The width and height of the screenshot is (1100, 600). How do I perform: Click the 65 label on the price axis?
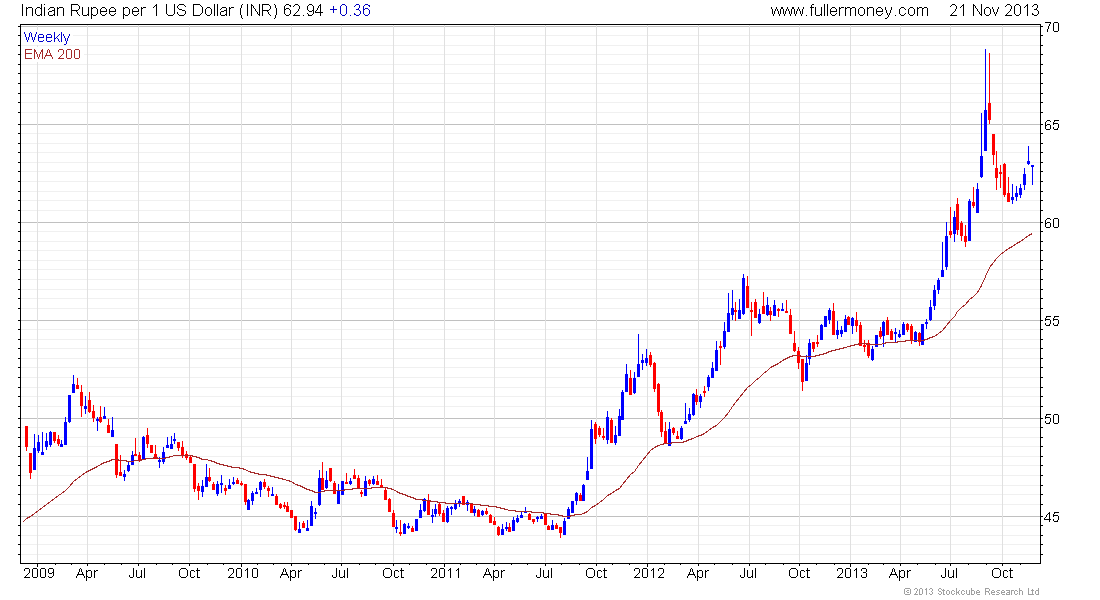point(1052,125)
